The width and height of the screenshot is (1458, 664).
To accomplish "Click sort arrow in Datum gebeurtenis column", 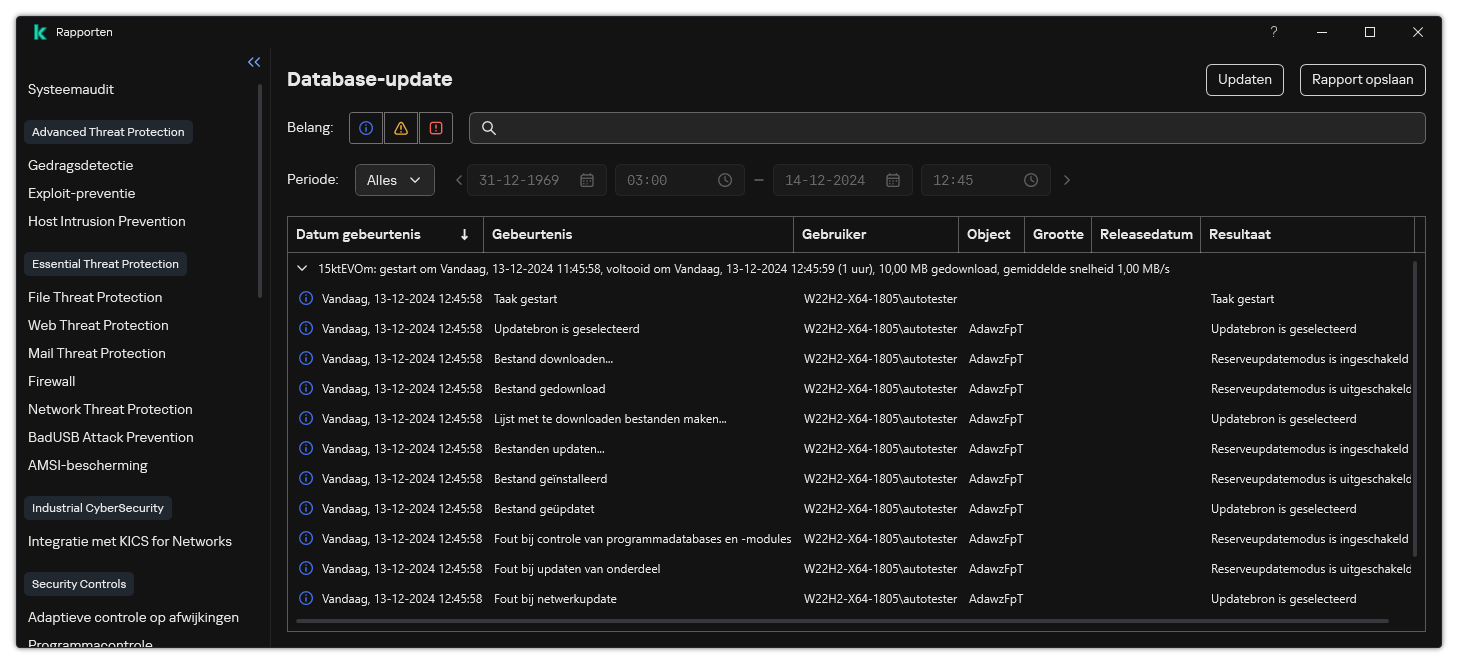I will point(464,235).
